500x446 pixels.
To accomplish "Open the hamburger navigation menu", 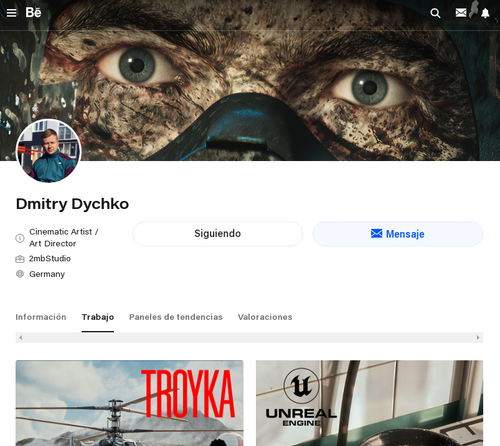I will (11, 13).
